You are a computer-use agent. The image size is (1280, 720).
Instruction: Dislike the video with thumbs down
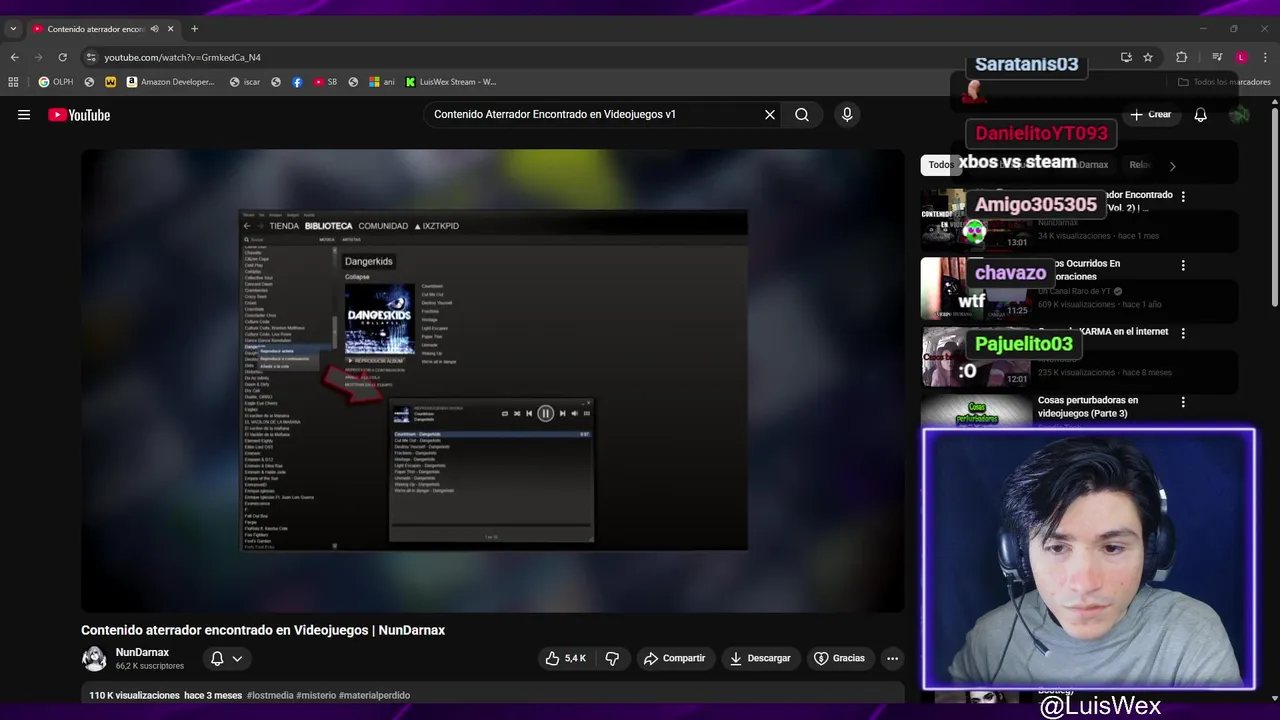[x=612, y=658]
